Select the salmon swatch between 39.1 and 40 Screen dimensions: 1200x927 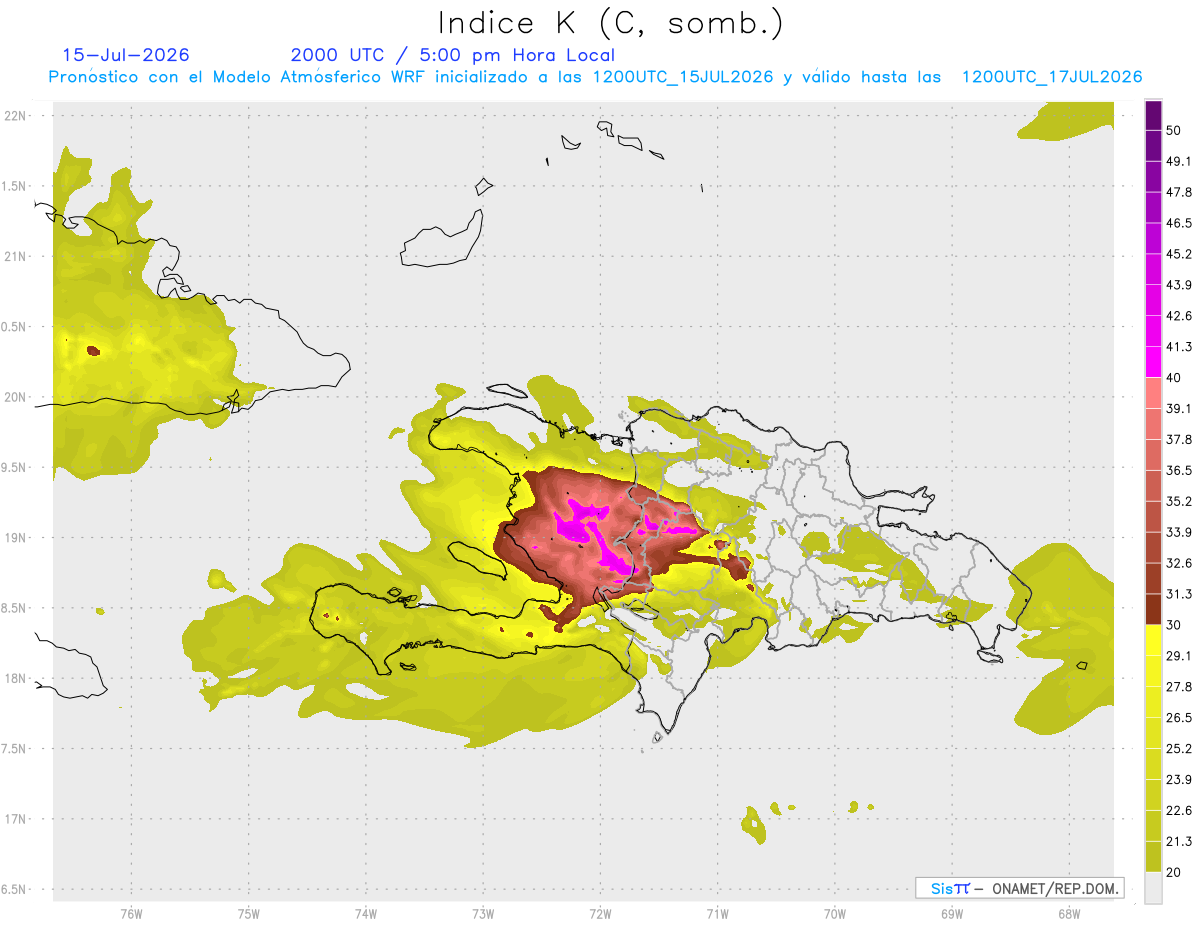click(x=1154, y=393)
